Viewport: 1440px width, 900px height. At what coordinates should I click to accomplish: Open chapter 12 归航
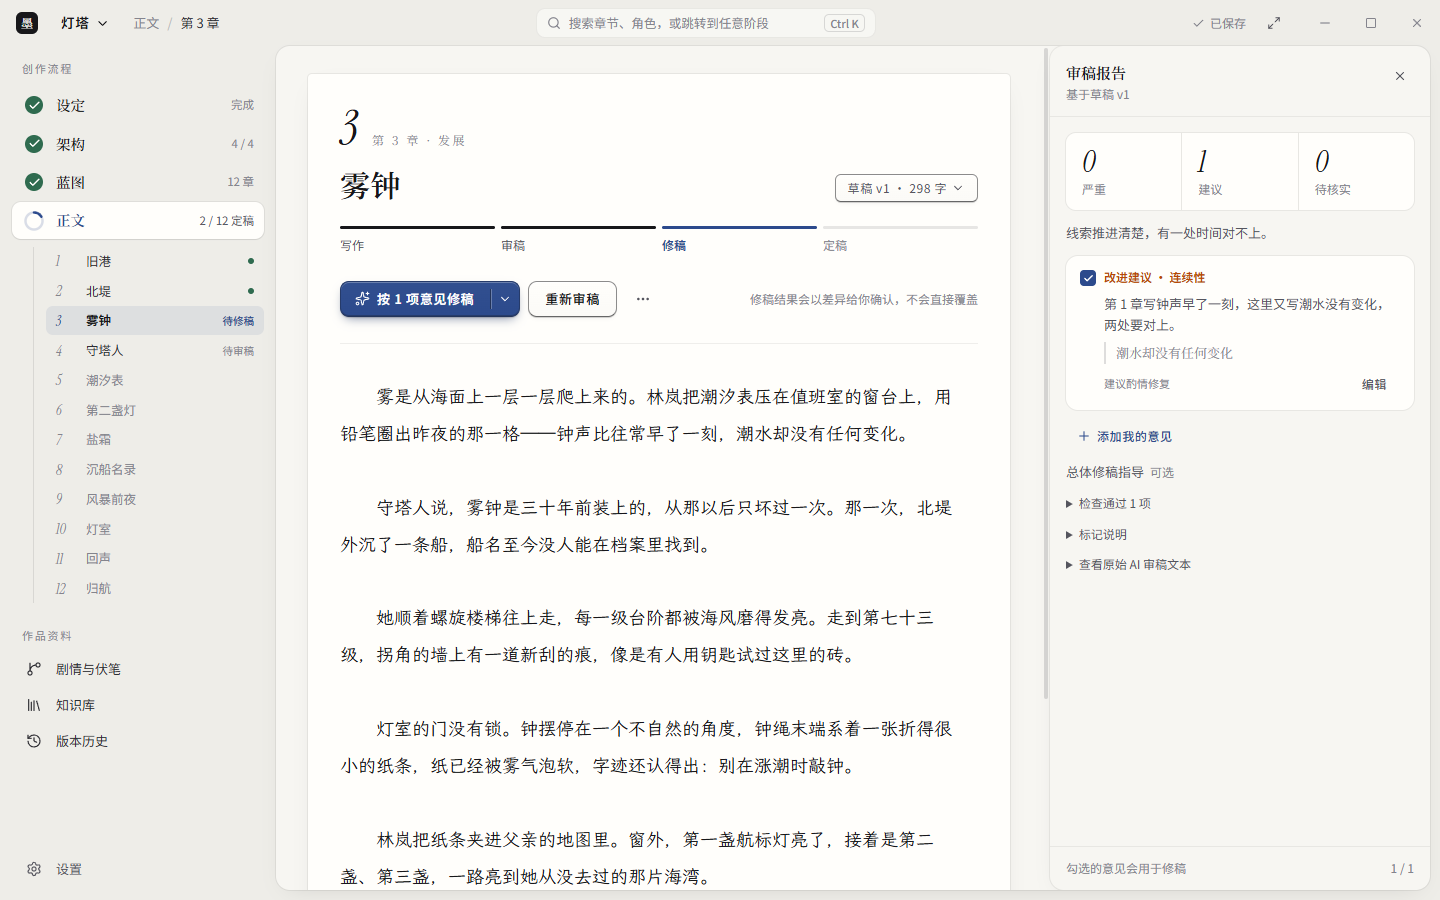[155, 588]
